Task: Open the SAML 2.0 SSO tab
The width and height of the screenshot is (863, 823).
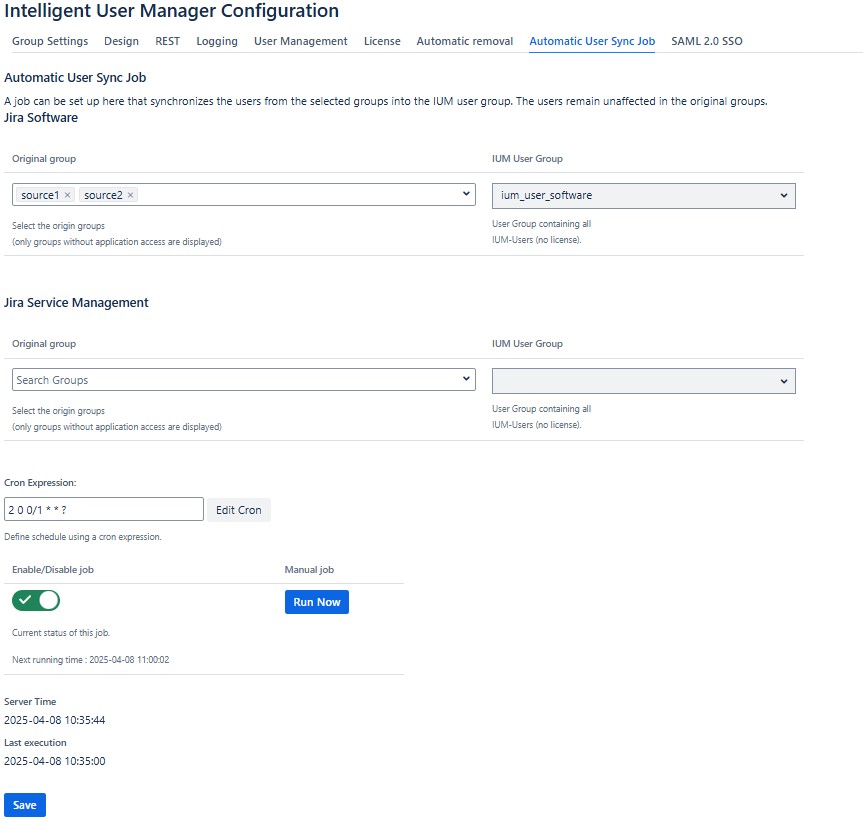Action: coord(707,41)
